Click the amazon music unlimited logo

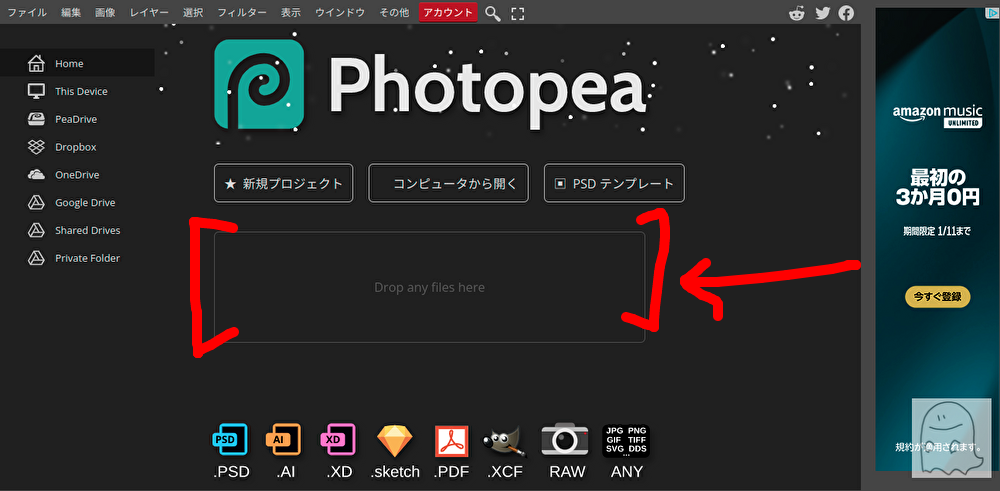tap(938, 115)
